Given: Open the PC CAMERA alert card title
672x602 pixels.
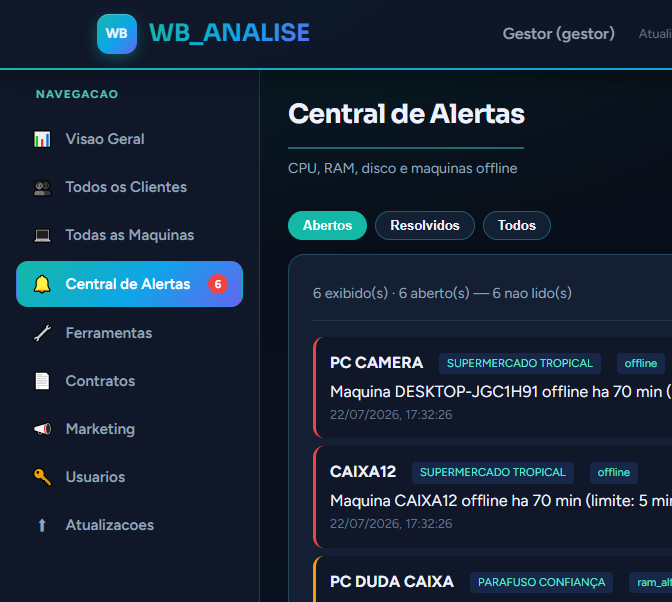Looking at the screenshot, I should (x=376, y=363).
